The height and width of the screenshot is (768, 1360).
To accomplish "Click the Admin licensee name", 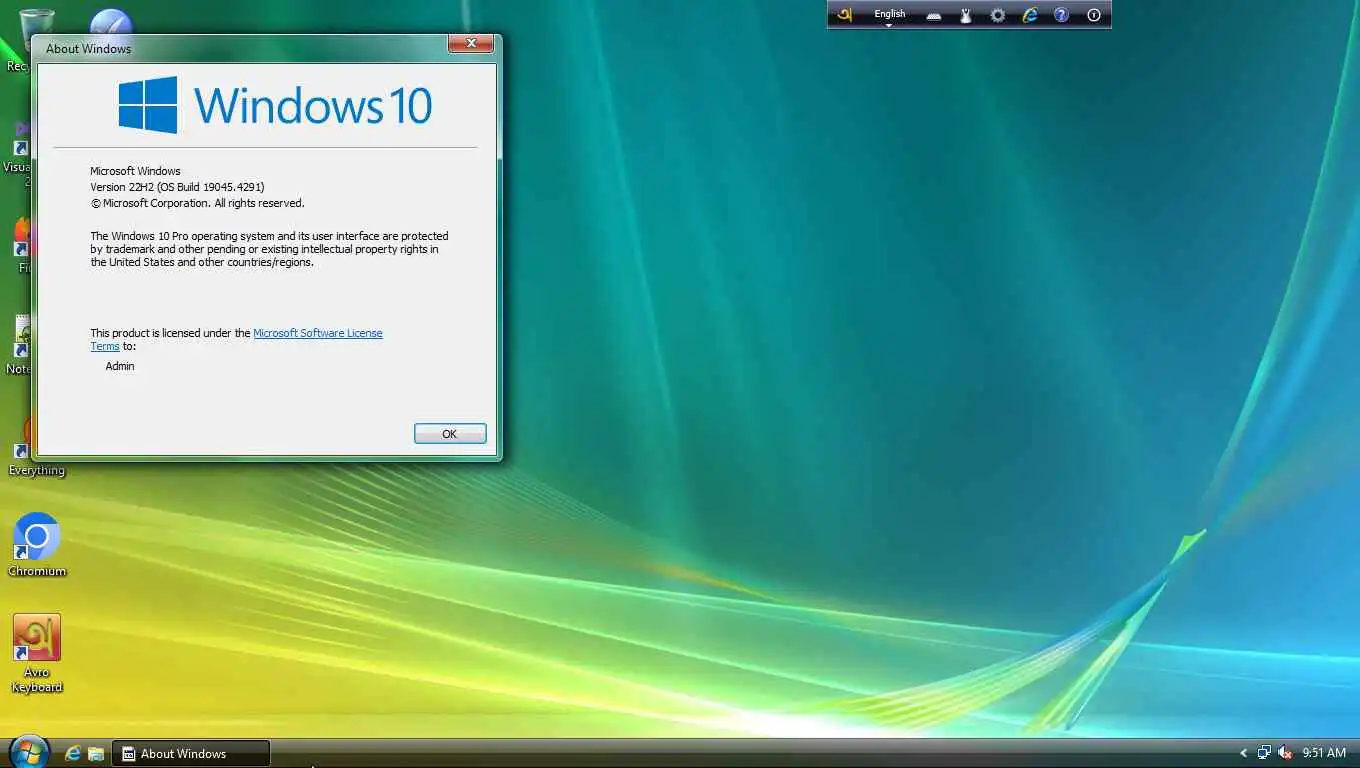I will [x=120, y=366].
